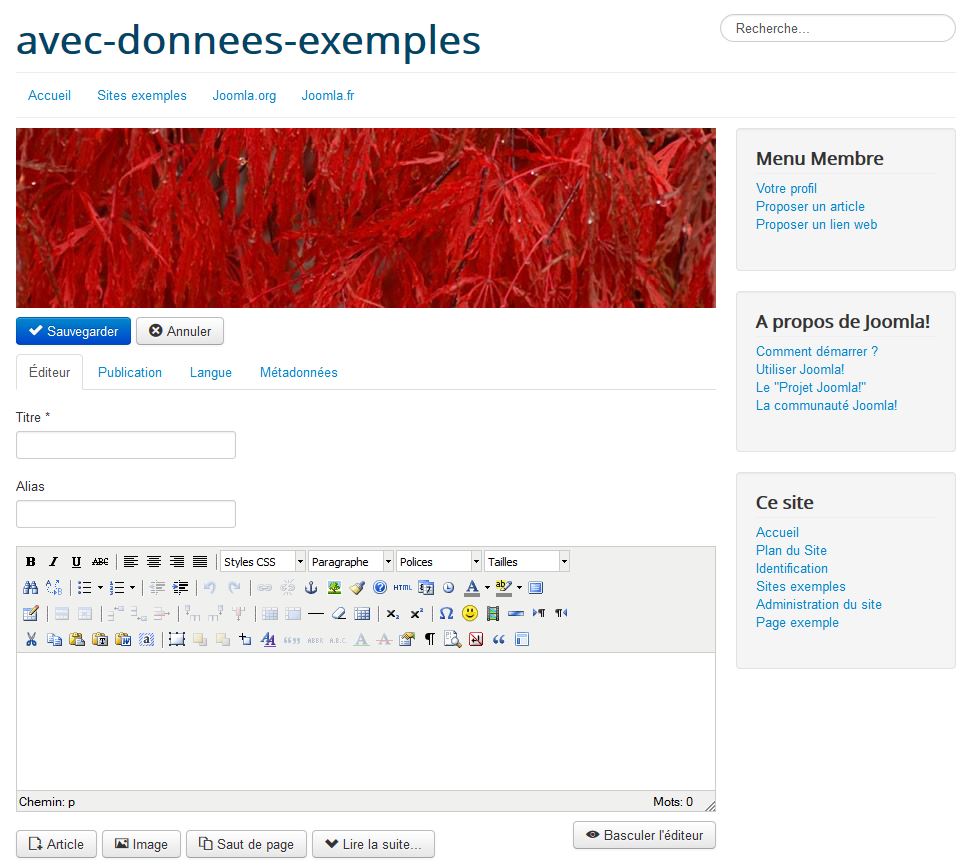Go to Accueil in top menu
Image resolution: width=963 pixels, height=867 pixels.
click(x=49, y=95)
